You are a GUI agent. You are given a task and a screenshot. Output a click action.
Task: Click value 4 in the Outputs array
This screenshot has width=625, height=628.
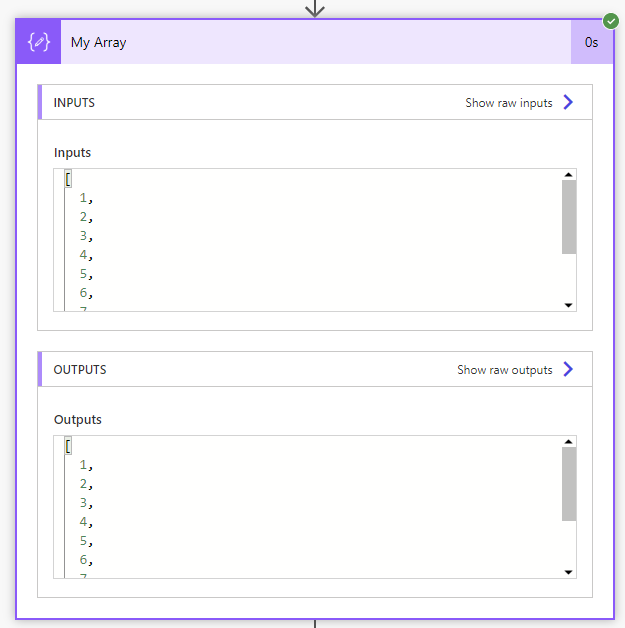click(x=83, y=522)
